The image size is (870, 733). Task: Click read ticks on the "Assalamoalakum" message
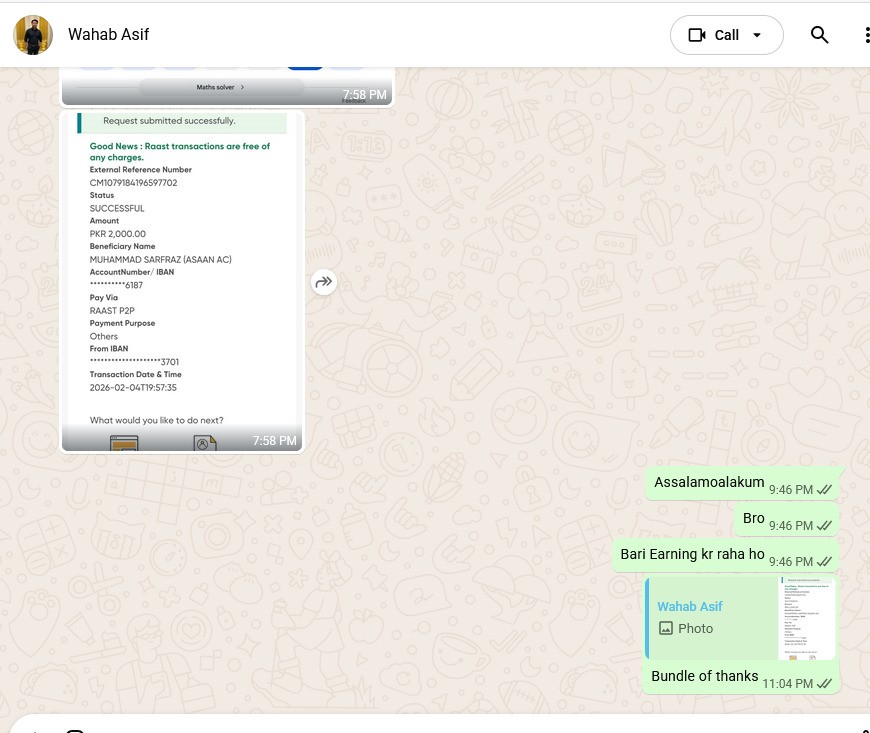point(825,490)
